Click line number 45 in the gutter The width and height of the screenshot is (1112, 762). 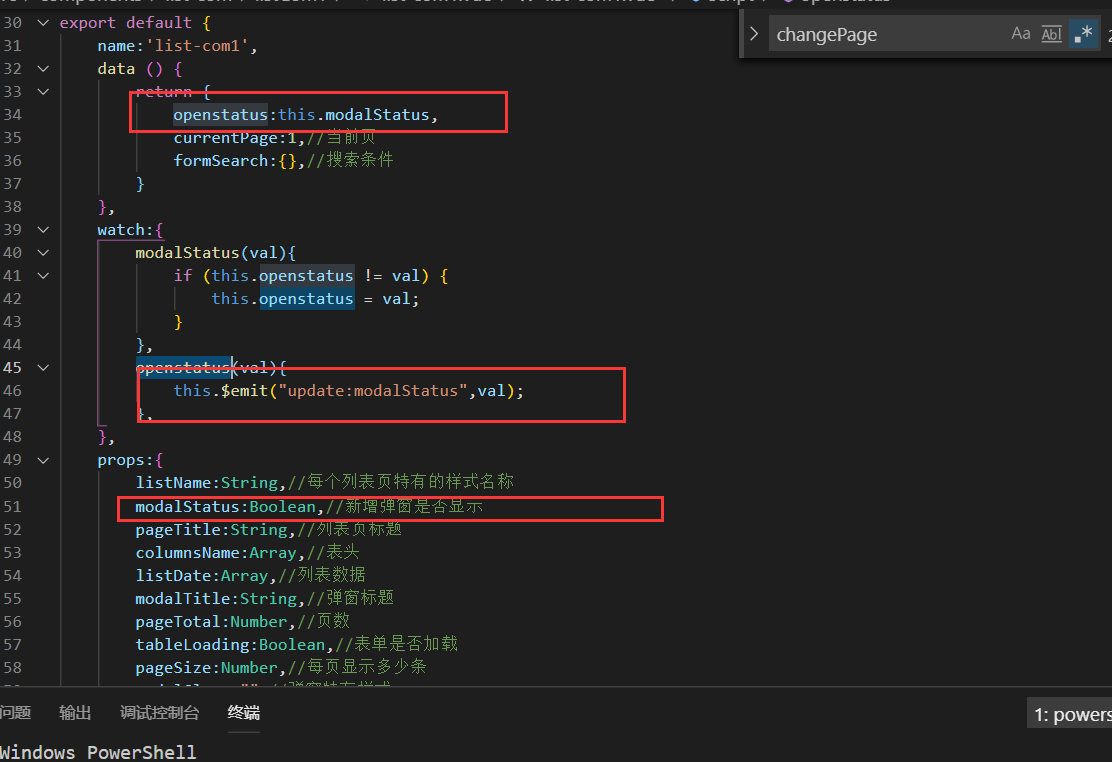pyautogui.click(x=13, y=368)
